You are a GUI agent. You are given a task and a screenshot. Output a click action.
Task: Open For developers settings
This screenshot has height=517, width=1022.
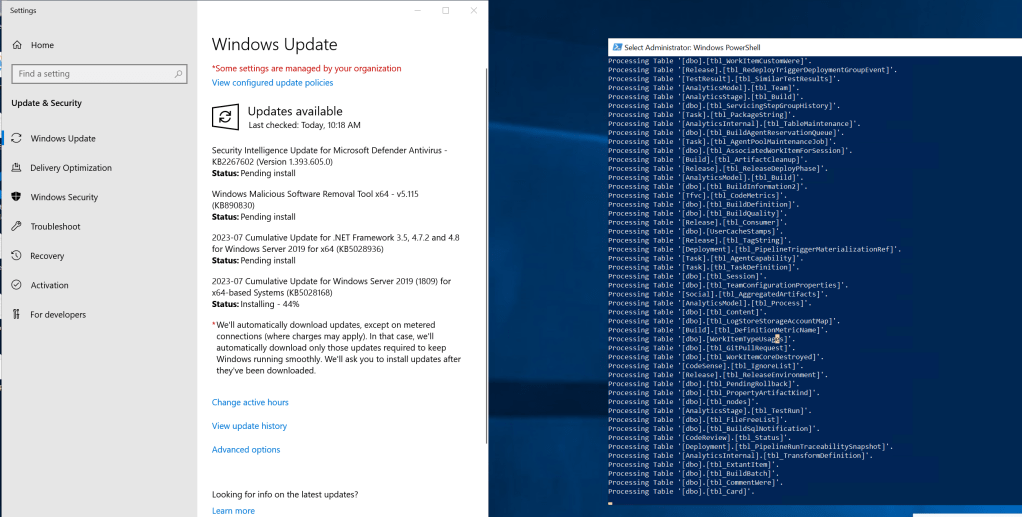click(x=58, y=314)
